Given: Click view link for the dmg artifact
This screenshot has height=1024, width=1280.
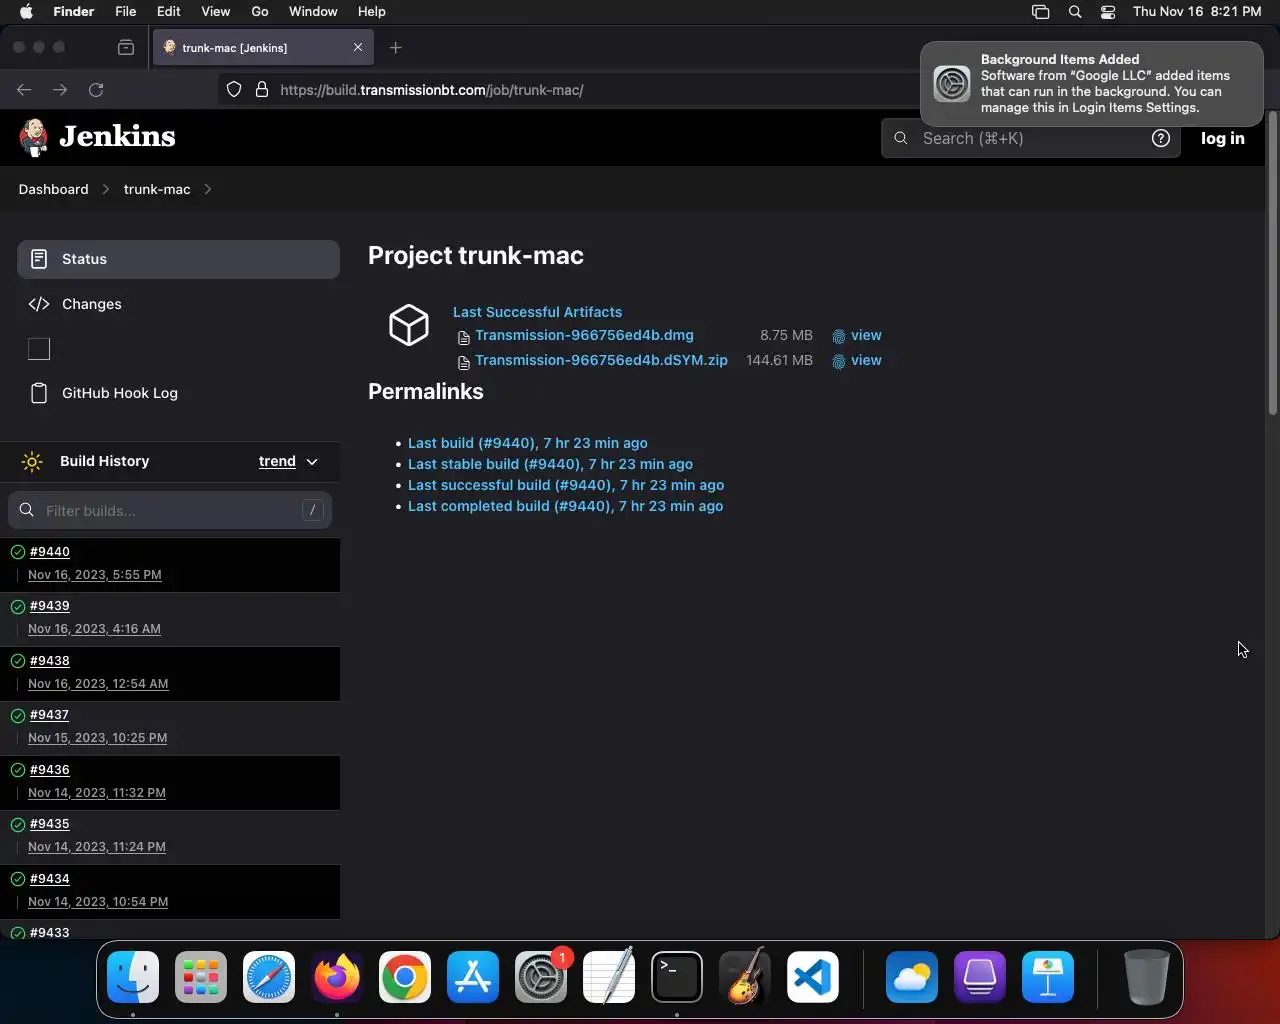Looking at the screenshot, I should coord(866,335).
